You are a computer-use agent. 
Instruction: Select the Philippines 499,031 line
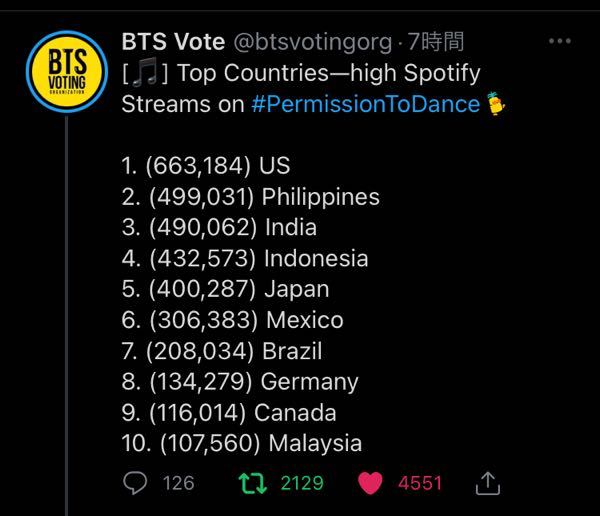[x=251, y=197]
